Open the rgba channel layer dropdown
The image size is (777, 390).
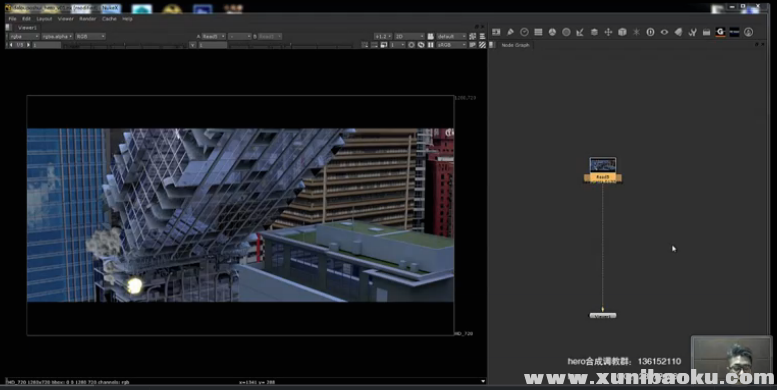pyautogui.click(x=24, y=36)
